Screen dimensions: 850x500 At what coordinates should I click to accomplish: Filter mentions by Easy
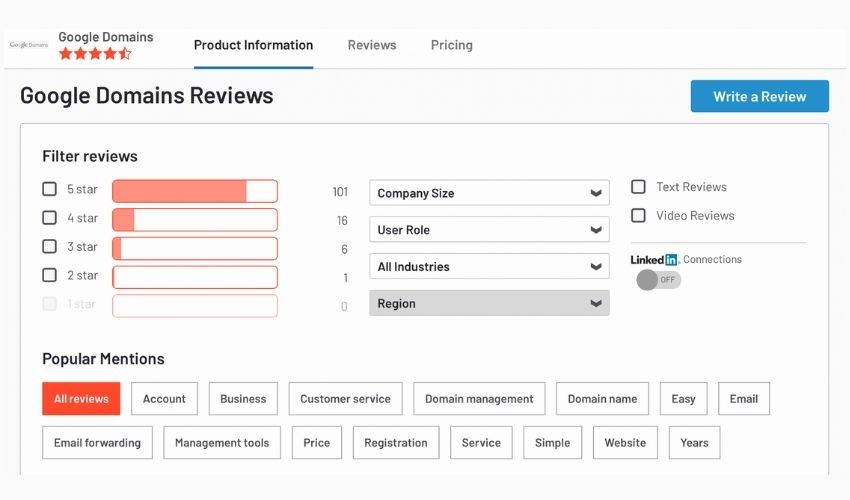pyautogui.click(x=683, y=399)
